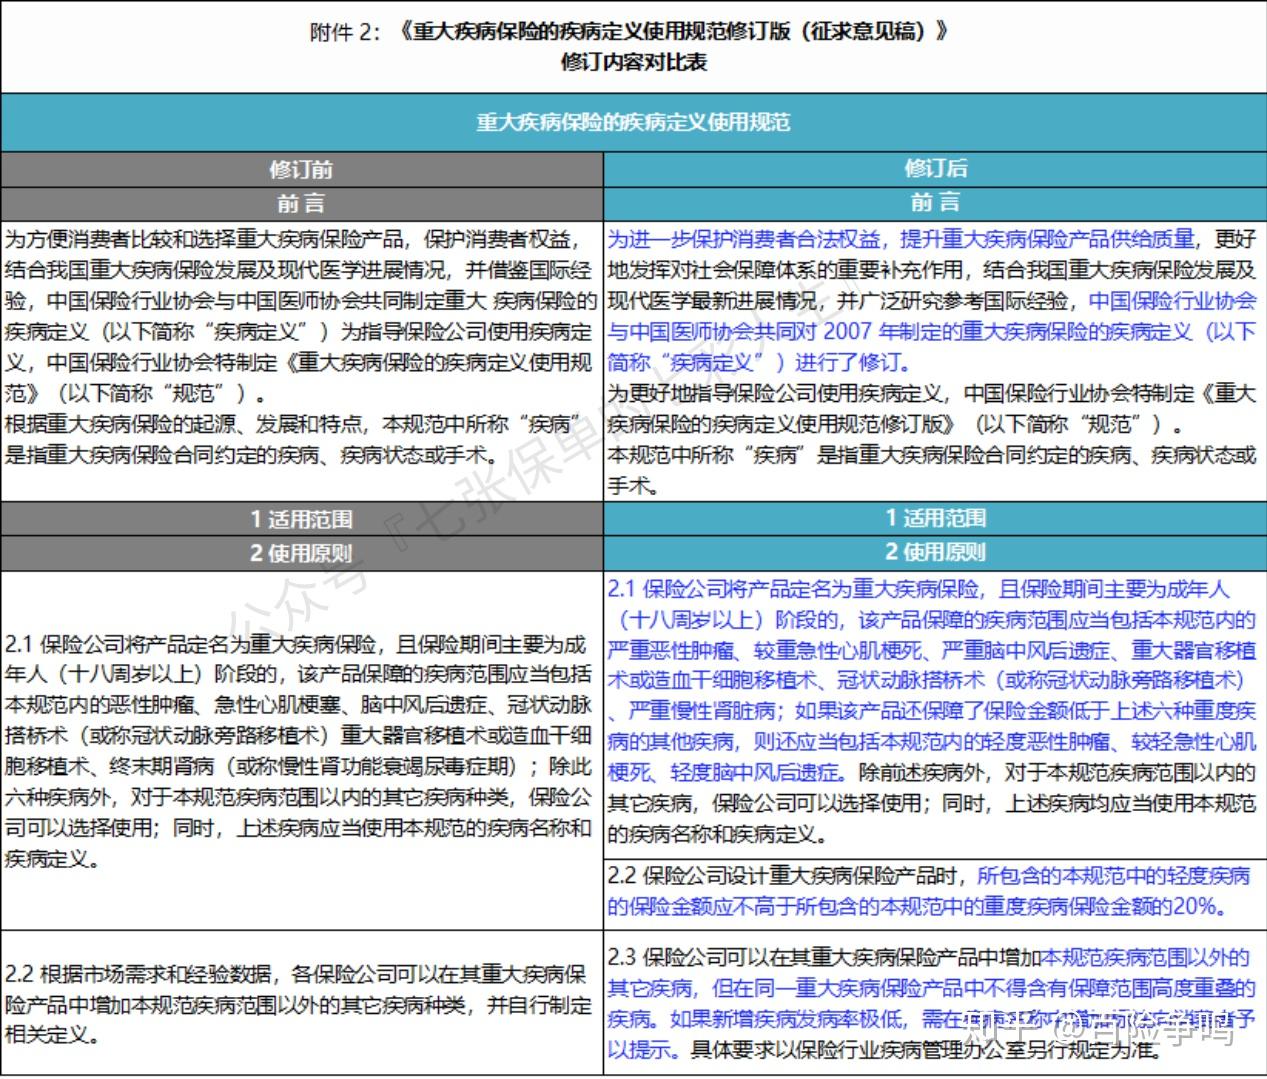This screenshot has height=1079, width=1267.
Task: Select the subtitle 修订内容对比表
Action: (x=634, y=62)
